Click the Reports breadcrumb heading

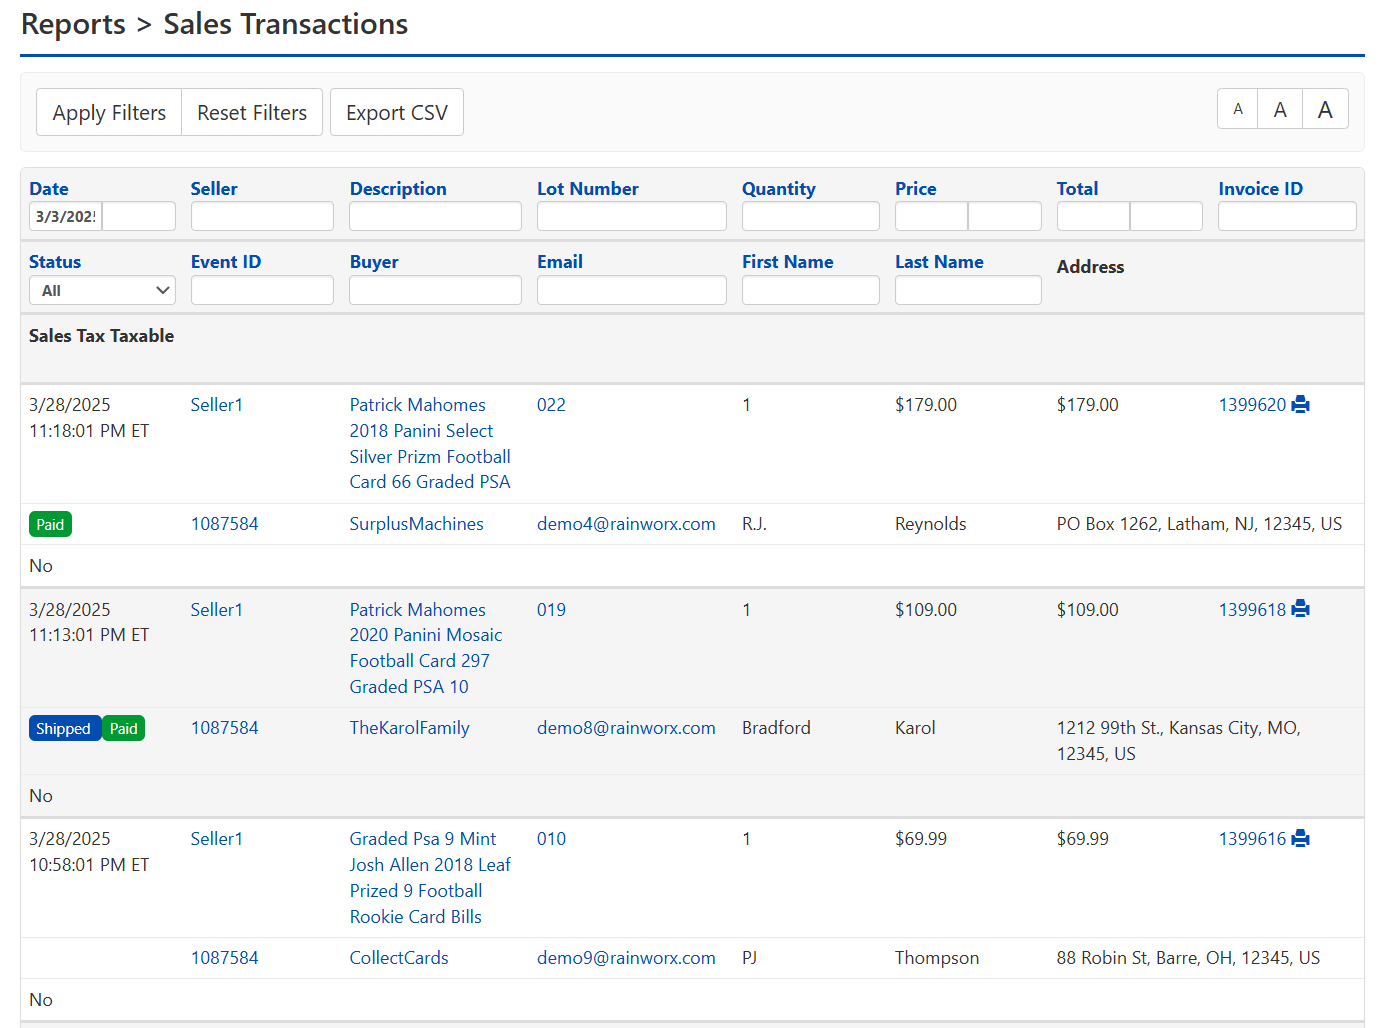click(73, 23)
